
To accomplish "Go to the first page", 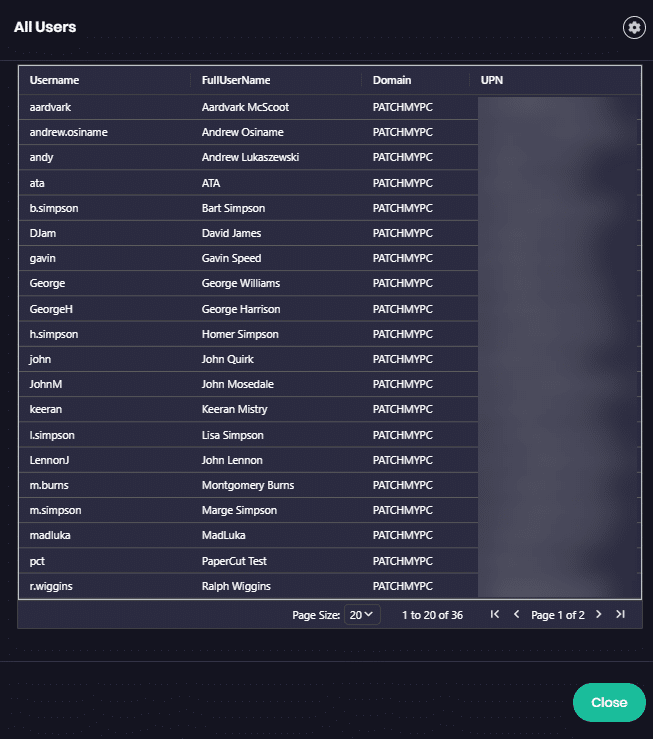I will 494,615.
